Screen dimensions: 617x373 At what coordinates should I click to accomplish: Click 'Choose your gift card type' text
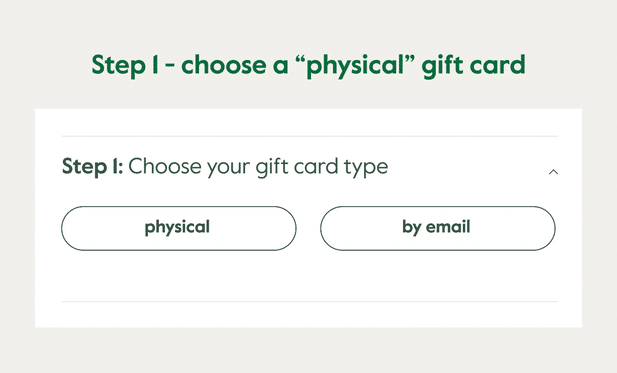pos(258,167)
